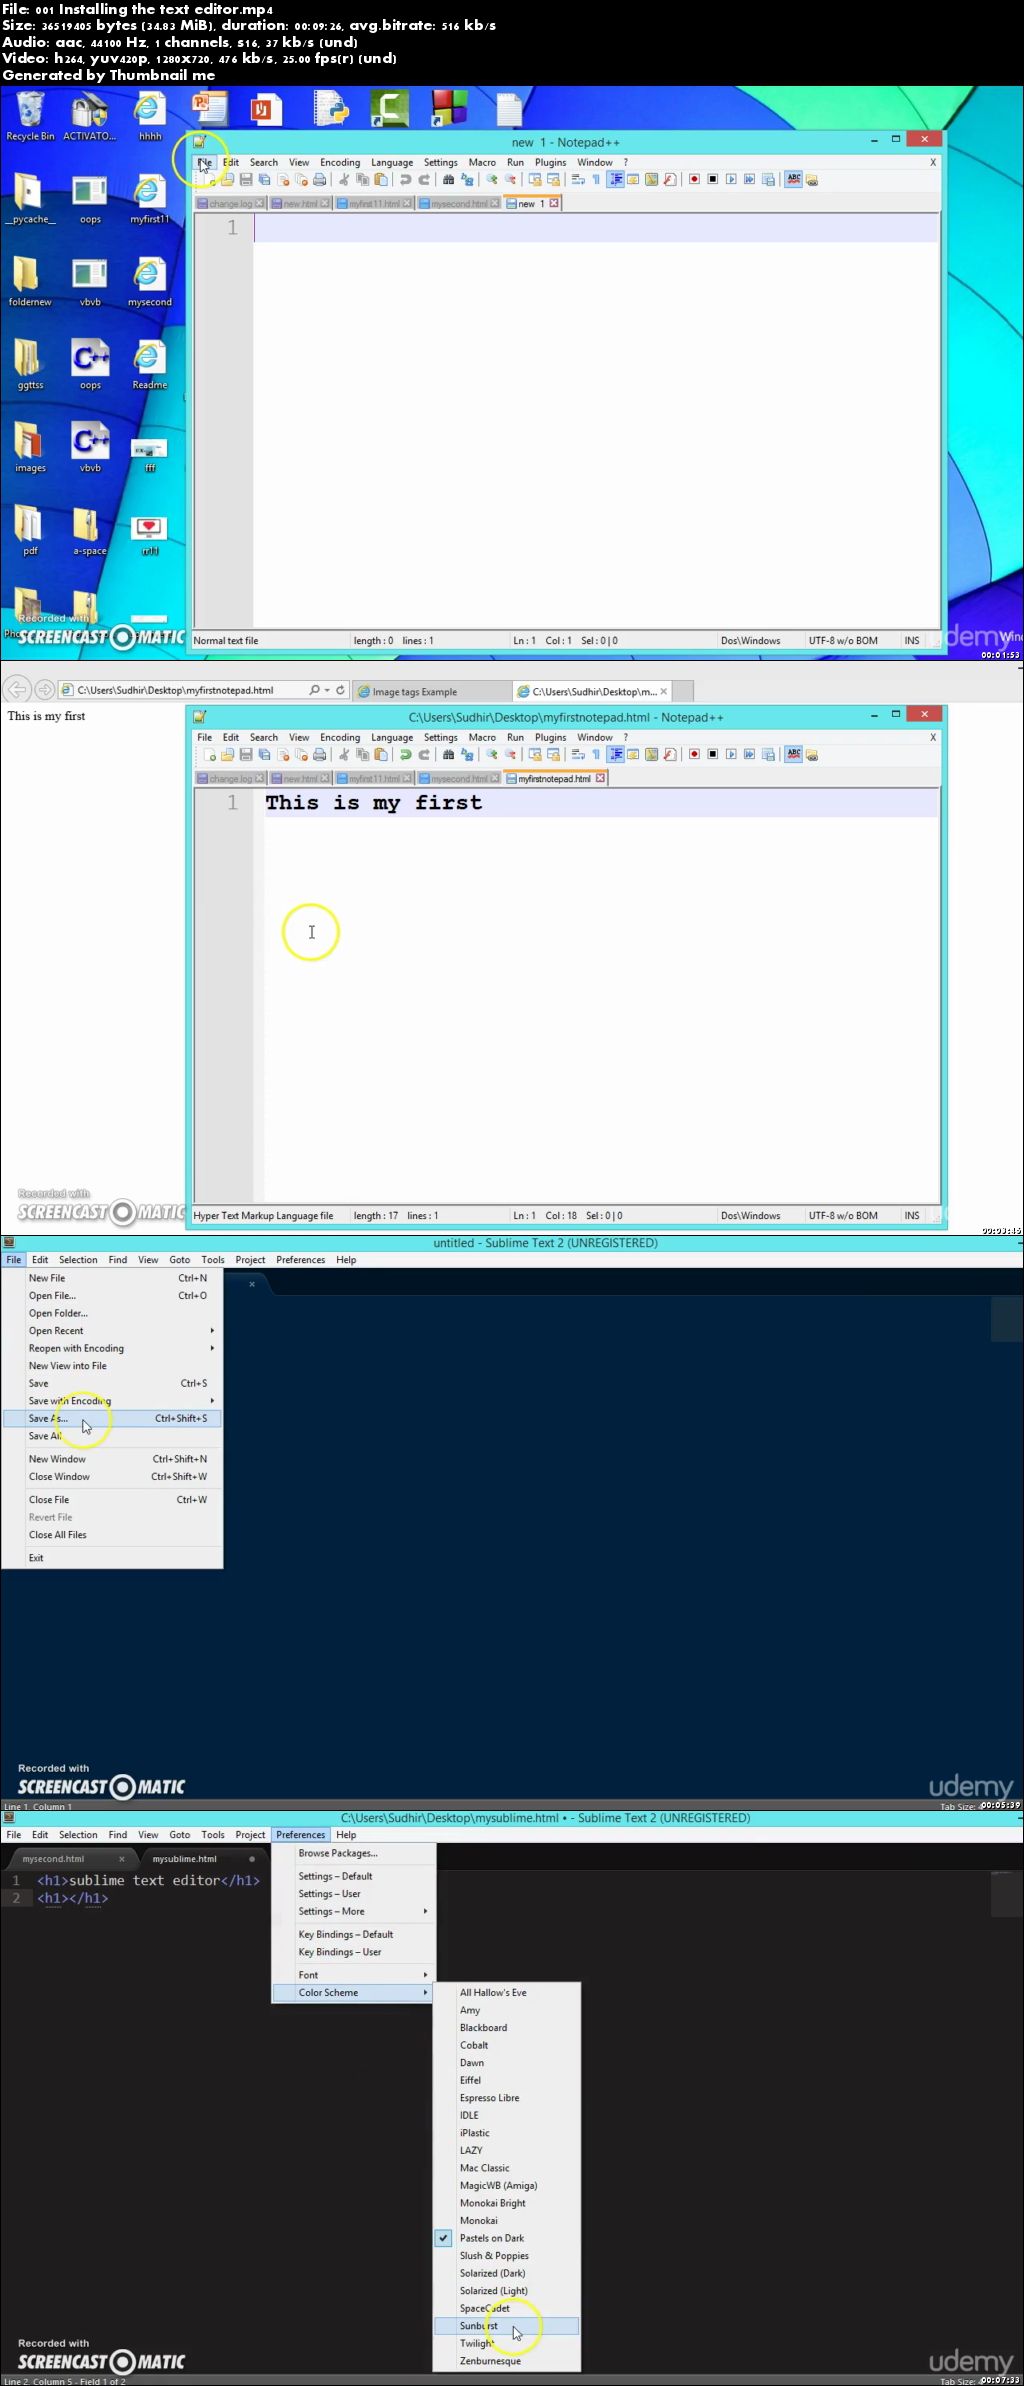Click Redo icon in 'new 1' Notepad++ toolbar
The width and height of the screenshot is (1024, 2386).
click(424, 180)
